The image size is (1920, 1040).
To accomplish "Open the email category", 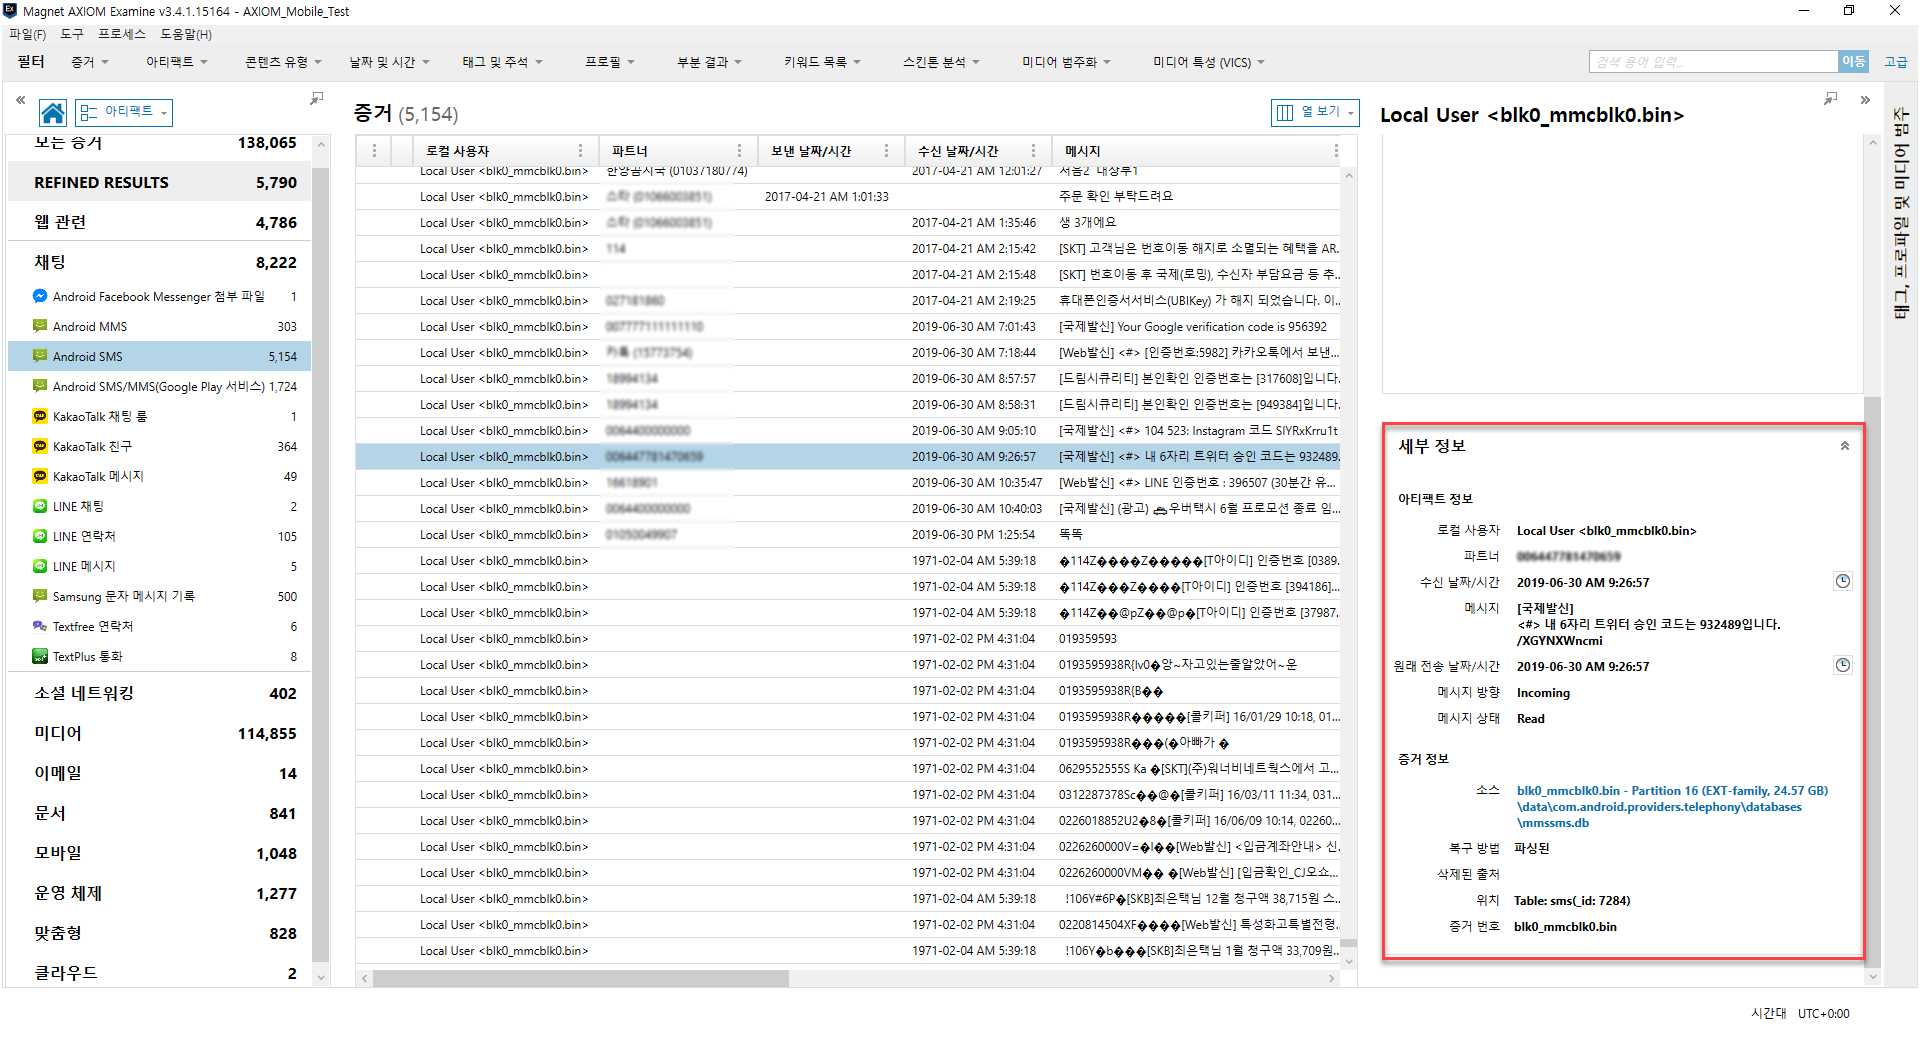I will [159, 773].
